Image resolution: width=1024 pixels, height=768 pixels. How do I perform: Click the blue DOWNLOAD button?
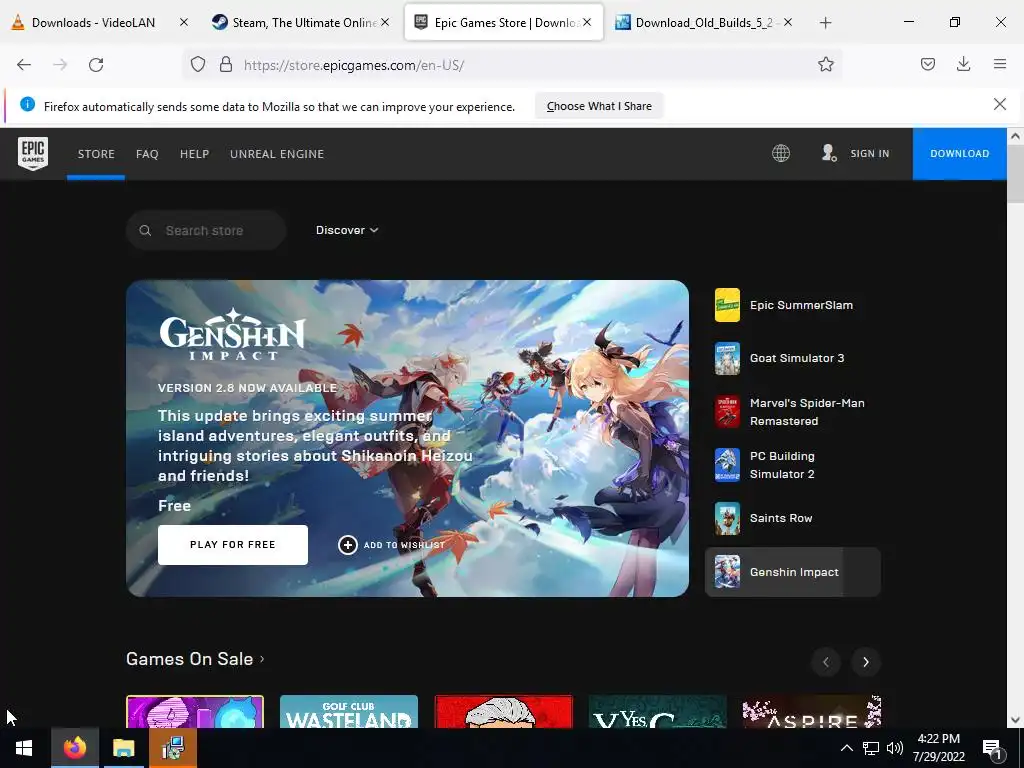point(959,153)
